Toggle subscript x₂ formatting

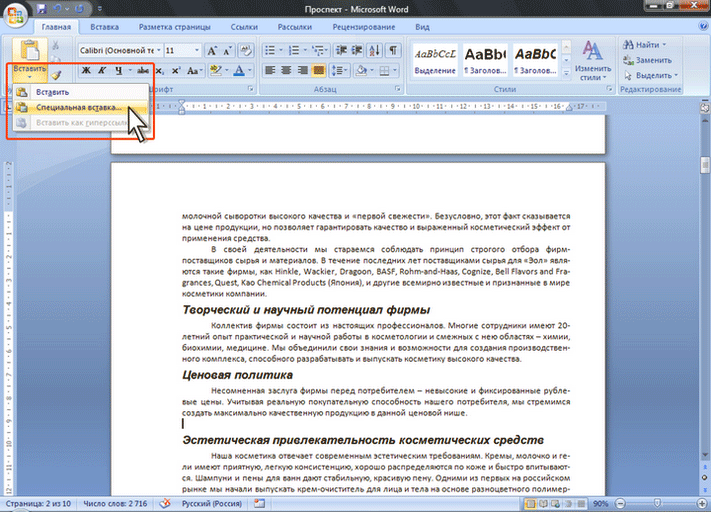pyautogui.click(x=160, y=70)
